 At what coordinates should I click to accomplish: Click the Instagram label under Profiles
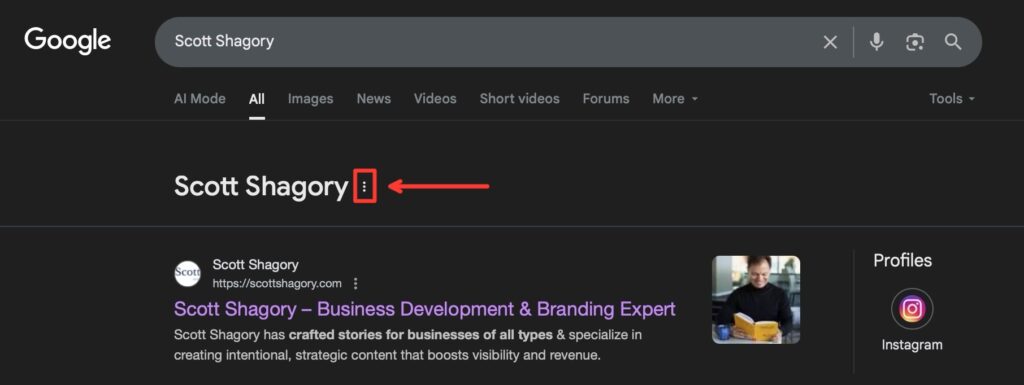coord(912,345)
